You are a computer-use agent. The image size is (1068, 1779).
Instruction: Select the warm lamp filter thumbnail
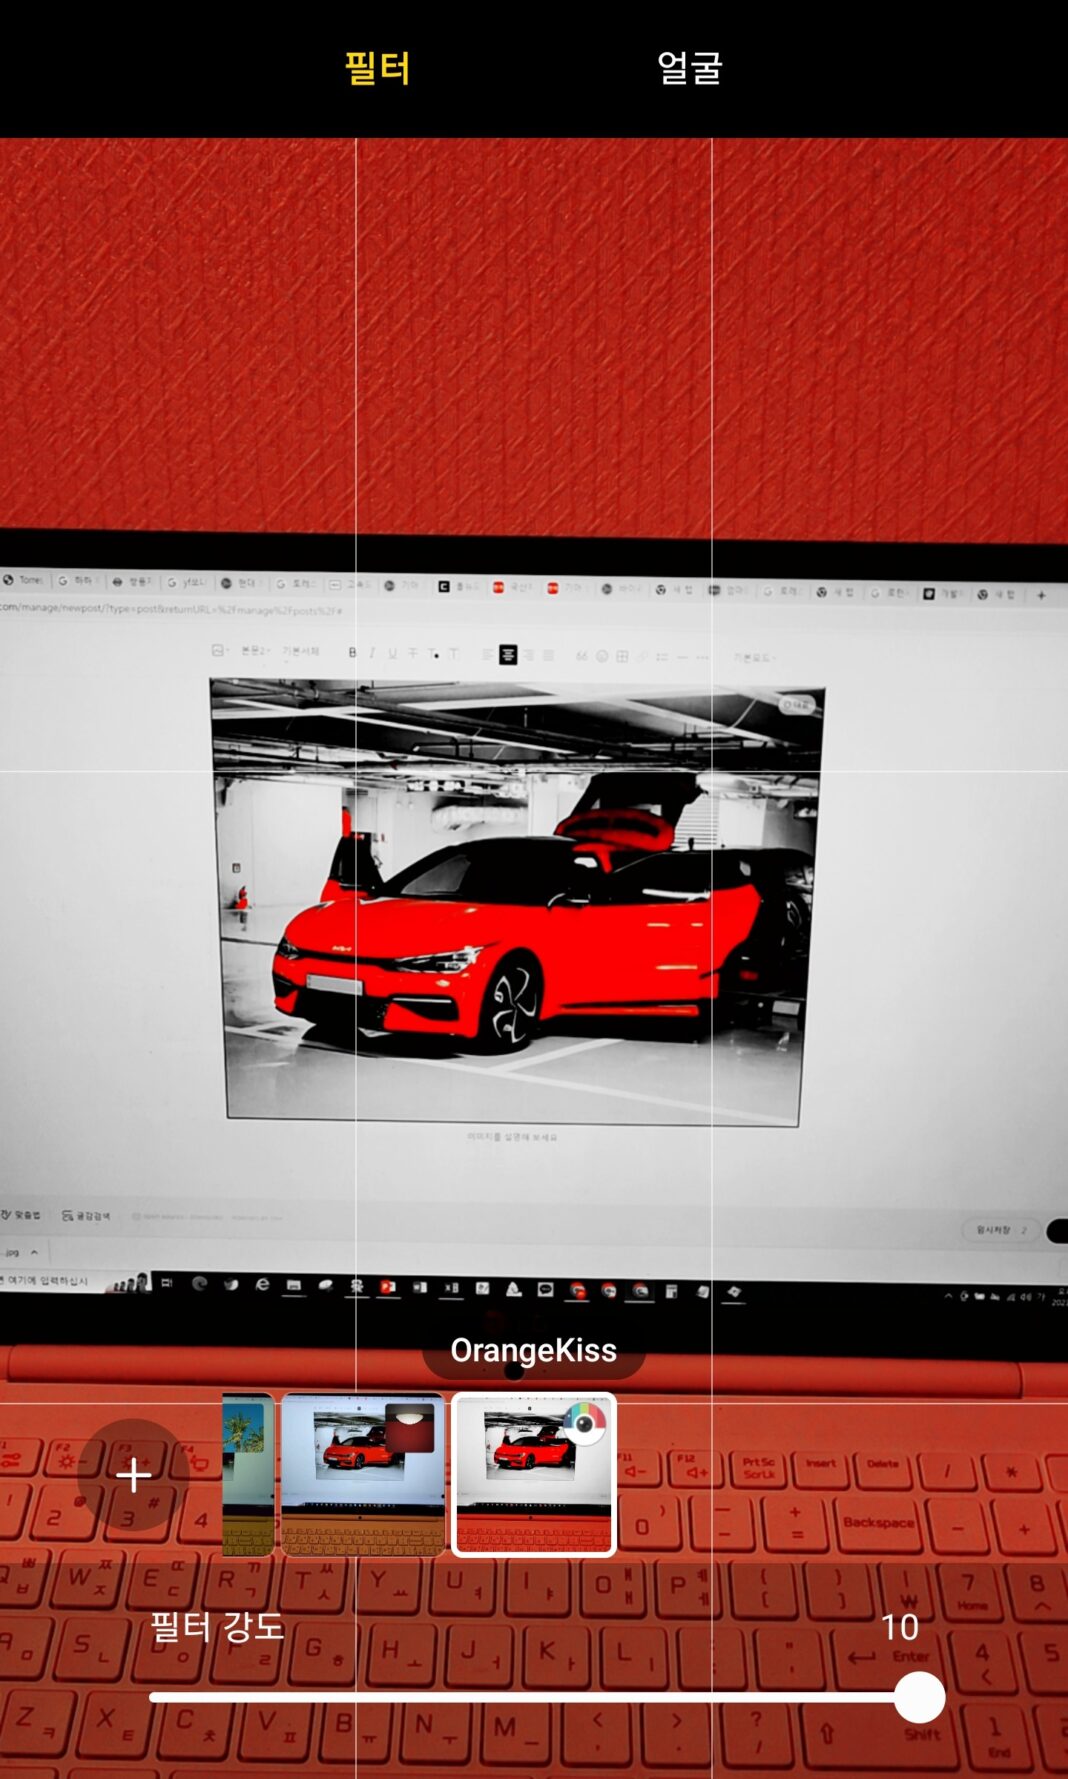pyautogui.click(x=363, y=1474)
